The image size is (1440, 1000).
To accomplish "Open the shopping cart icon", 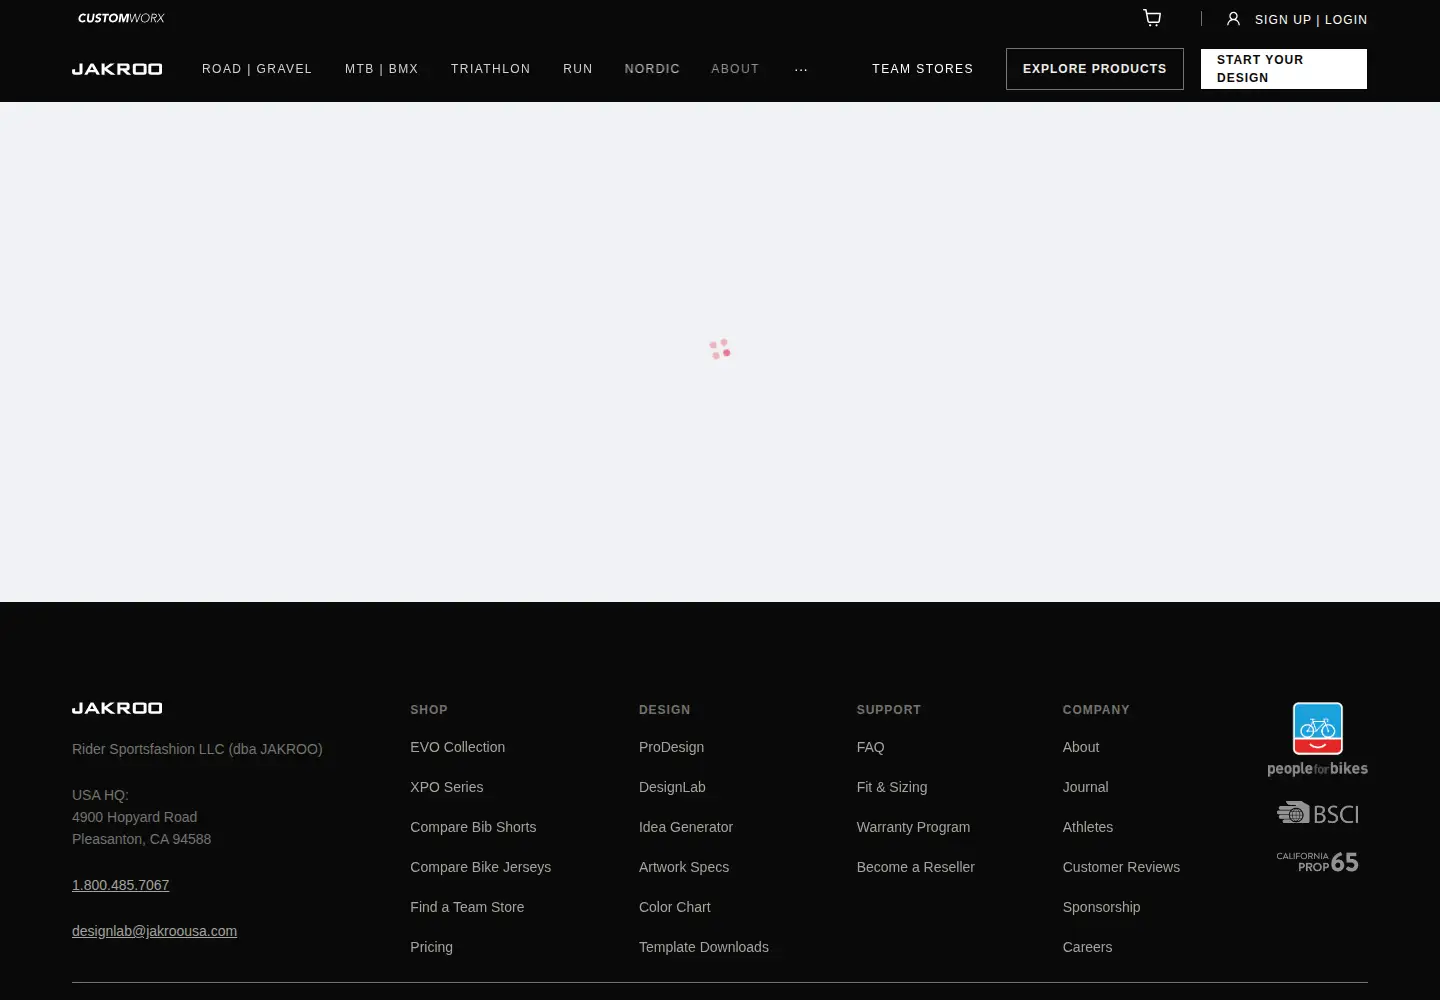I will coord(1152,18).
